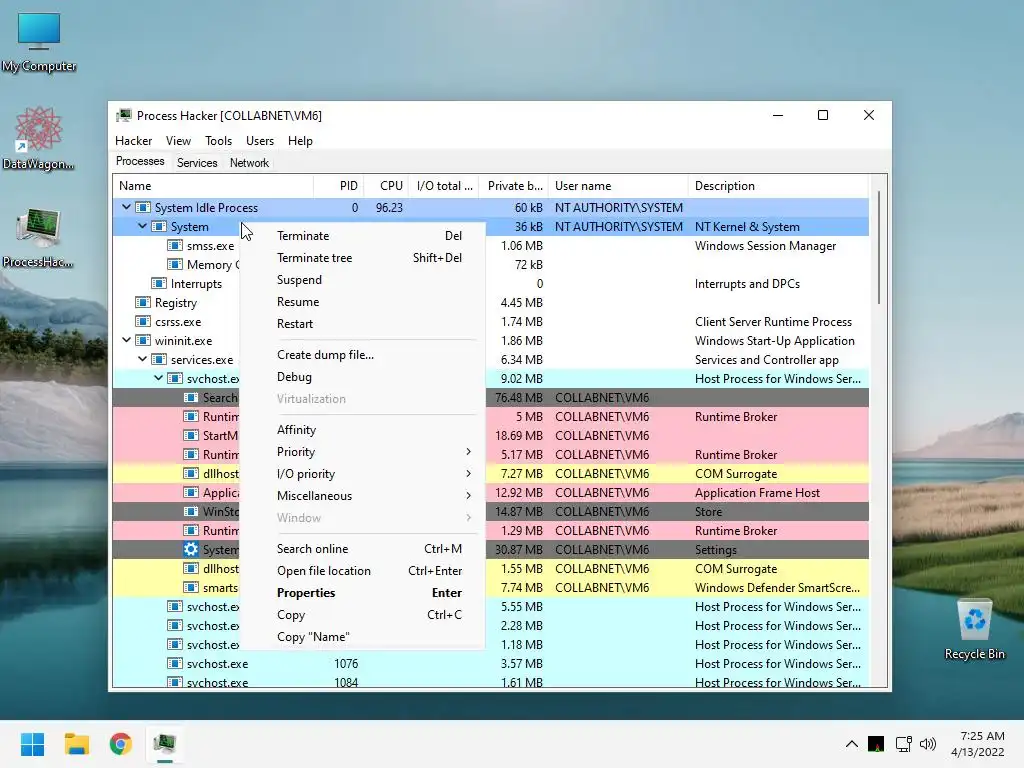Open My Computer desktop icon
The height and width of the screenshot is (768, 1024).
(x=39, y=42)
